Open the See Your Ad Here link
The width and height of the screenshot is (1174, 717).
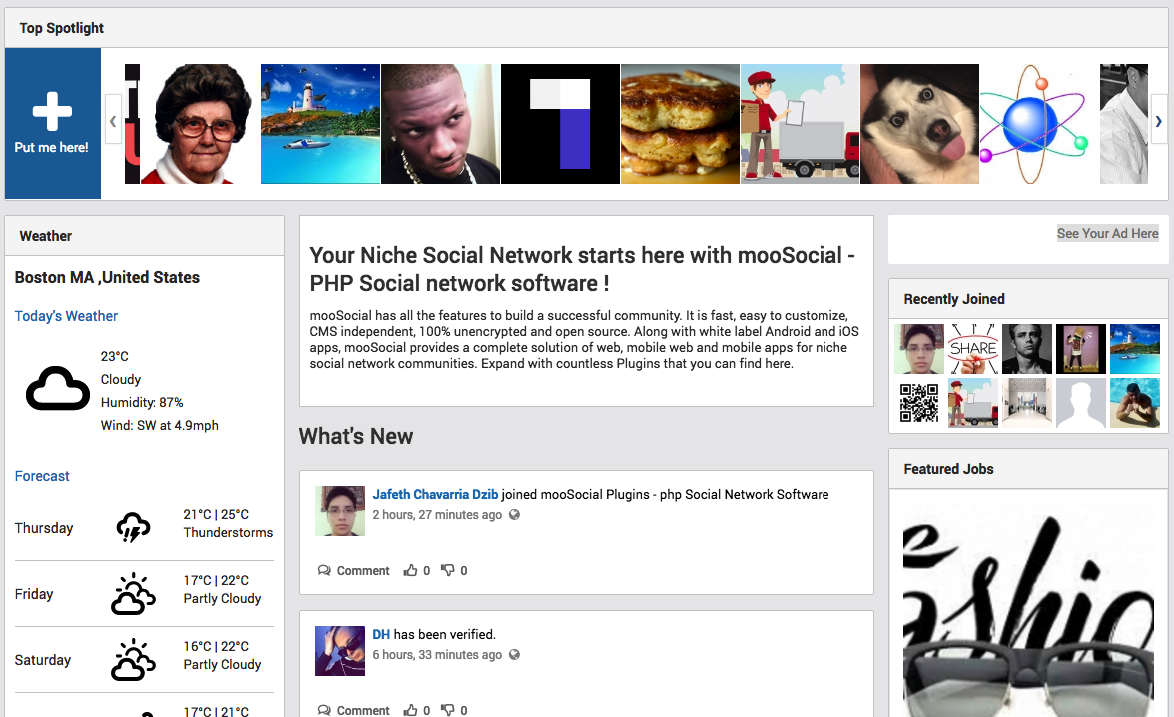click(1107, 234)
